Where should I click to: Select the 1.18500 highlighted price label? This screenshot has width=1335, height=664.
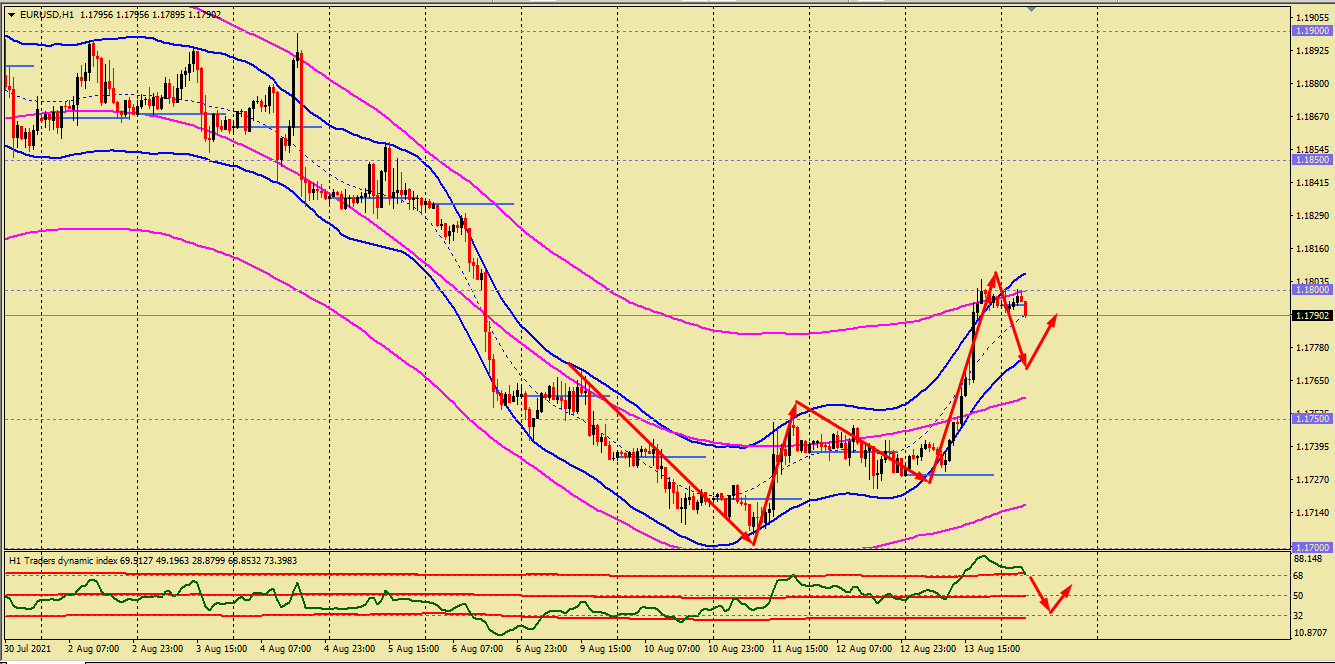point(1311,160)
